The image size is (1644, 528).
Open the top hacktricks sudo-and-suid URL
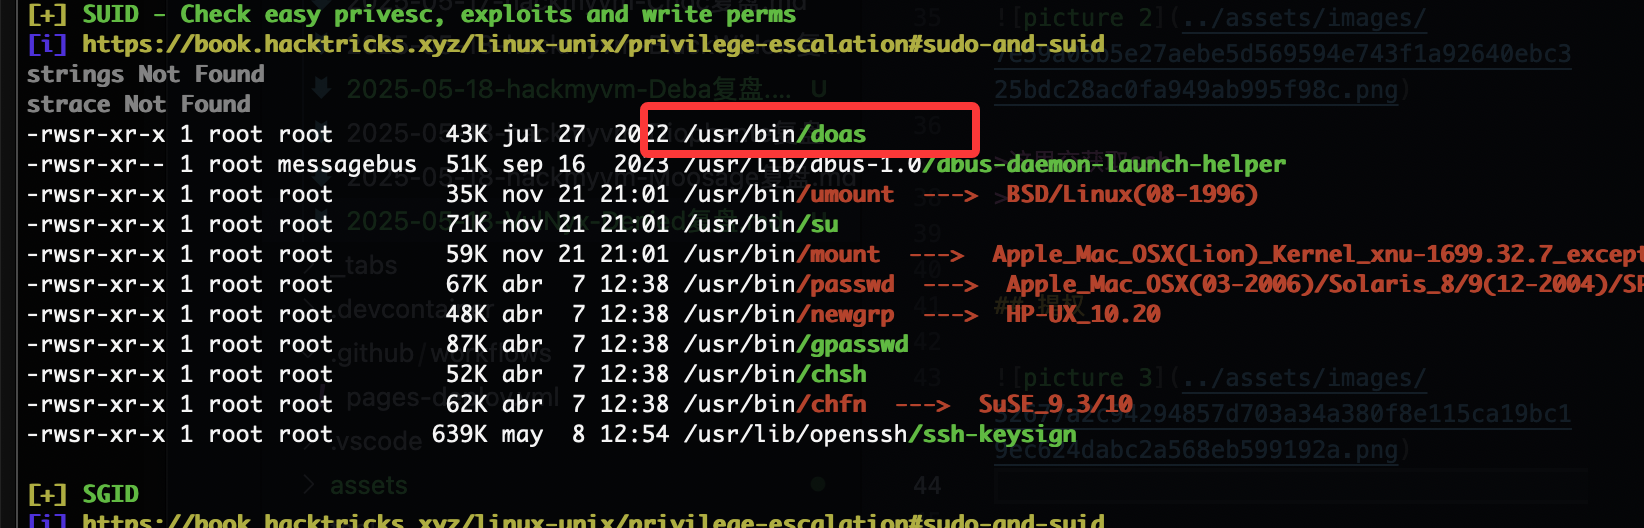[x=593, y=44]
